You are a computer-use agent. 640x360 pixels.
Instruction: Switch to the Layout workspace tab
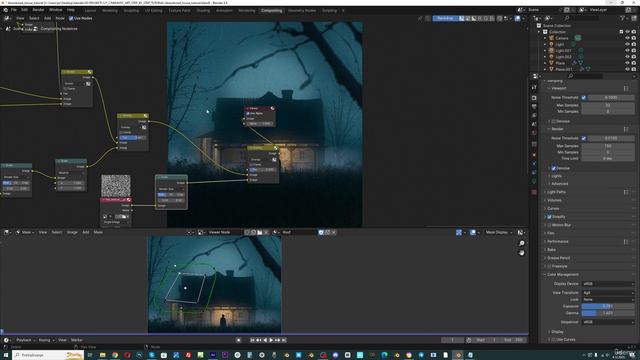tap(91, 10)
